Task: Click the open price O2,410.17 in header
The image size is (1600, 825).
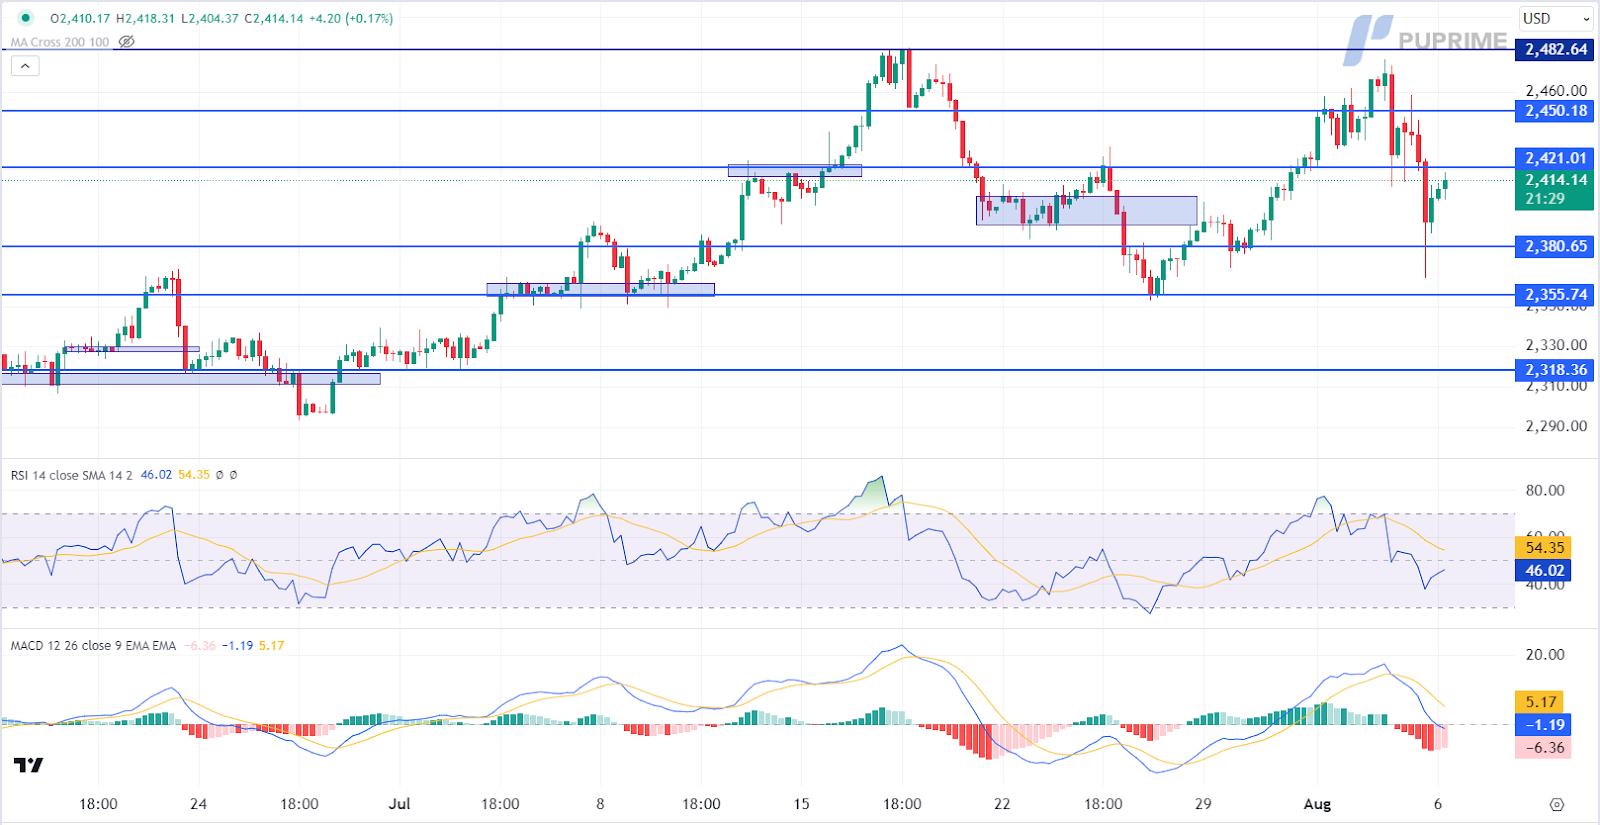Action: pyautogui.click(x=80, y=18)
